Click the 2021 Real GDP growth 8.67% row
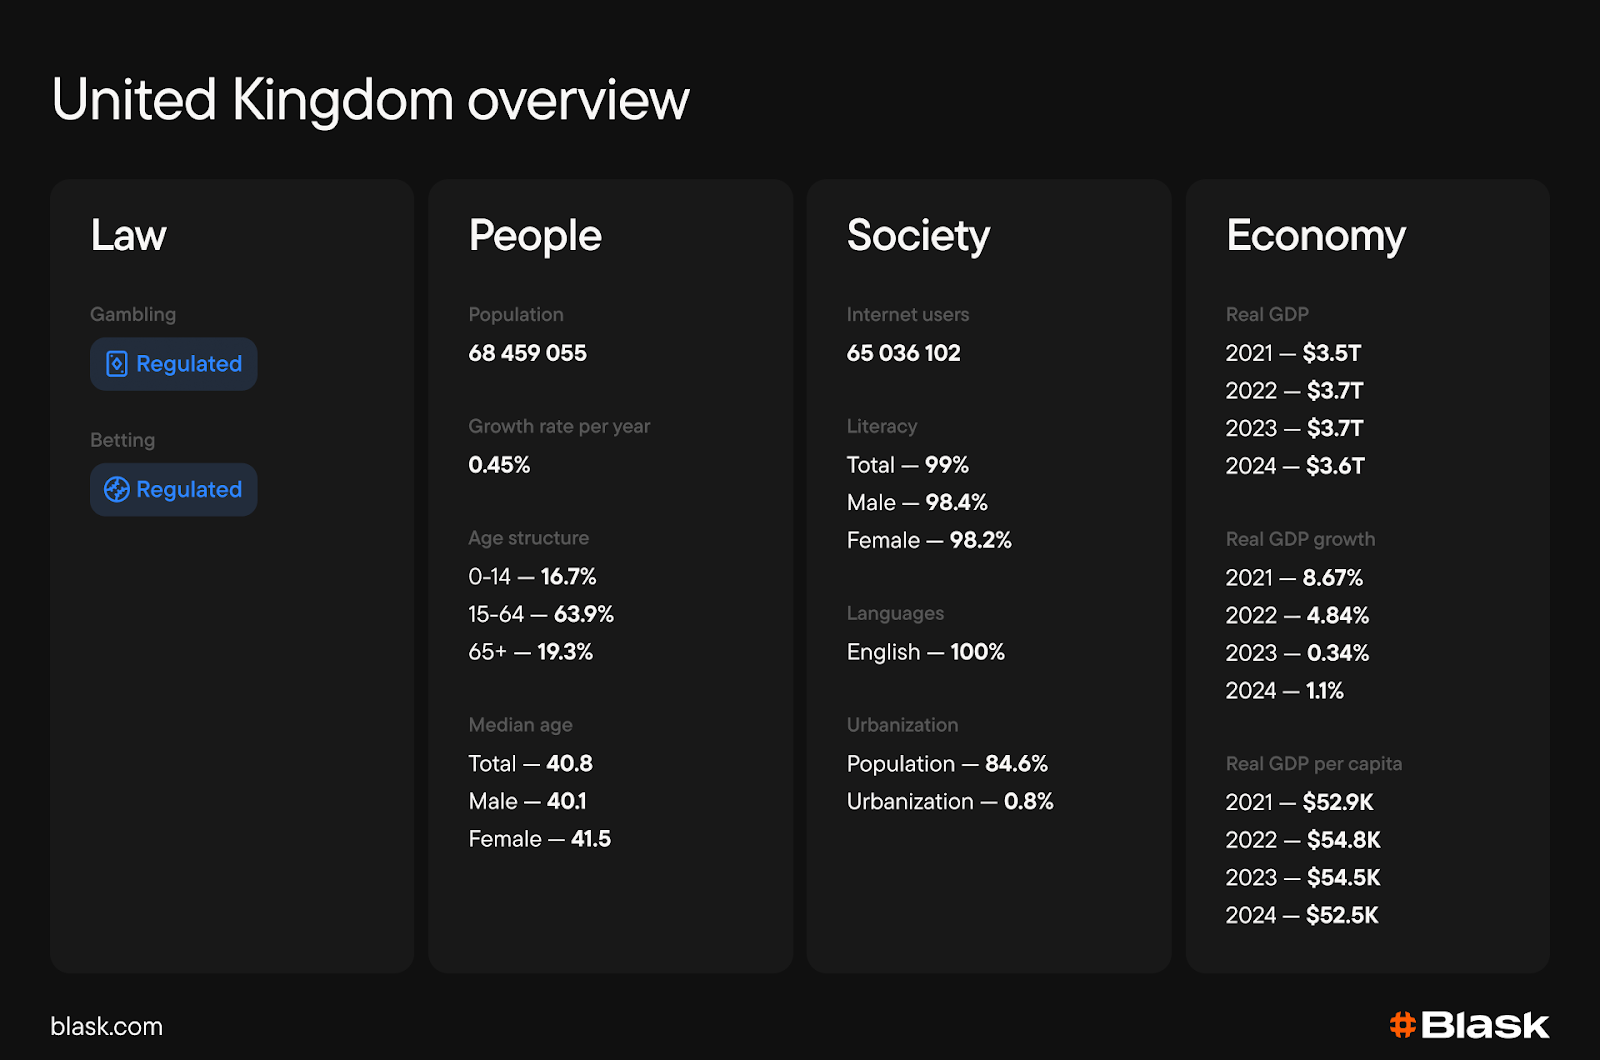The width and height of the screenshot is (1600, 1060). click(1295, 578)
